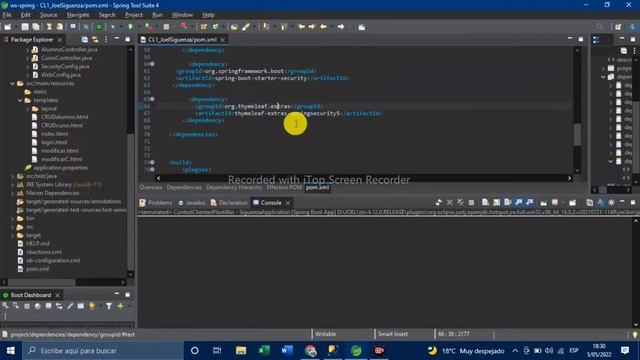This screenshot has width=640, height=360.
Task: Click the green Run button in toolbar
Action: pyautogui.click(x=131, y=27)
